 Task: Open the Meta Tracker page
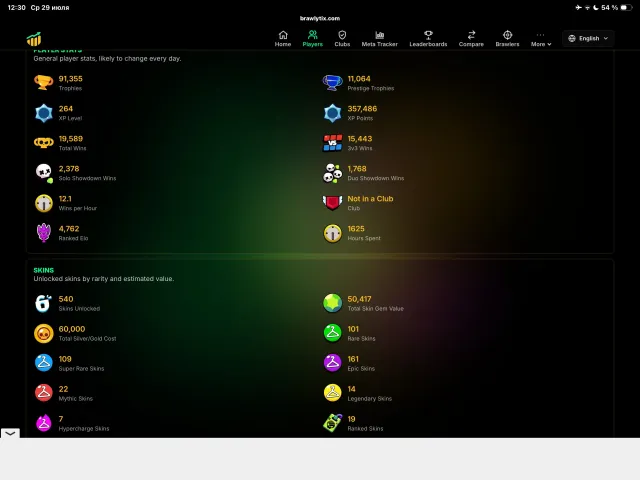[x=380, y=39]
